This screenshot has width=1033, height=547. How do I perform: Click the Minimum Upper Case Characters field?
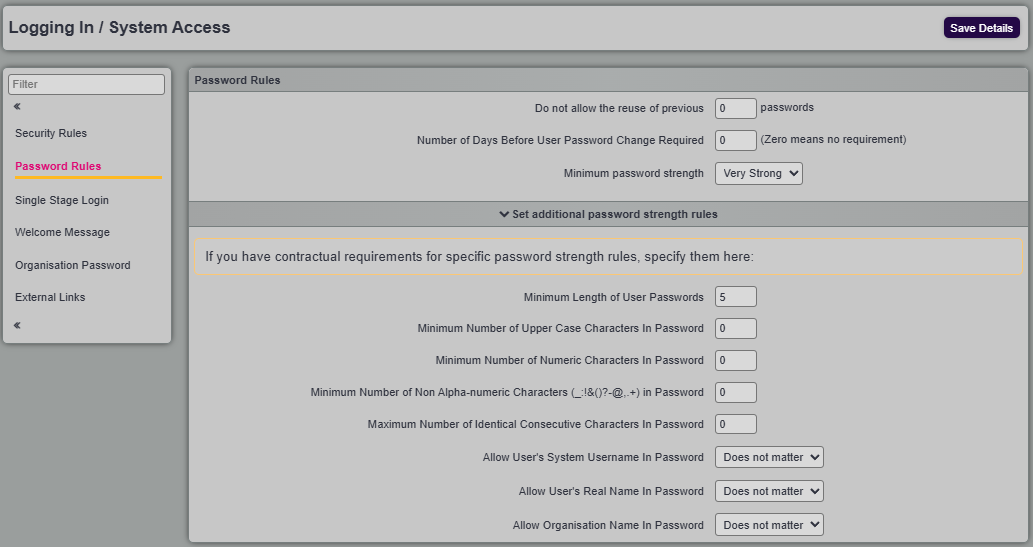pyautogui.click(x=735, y=328)
